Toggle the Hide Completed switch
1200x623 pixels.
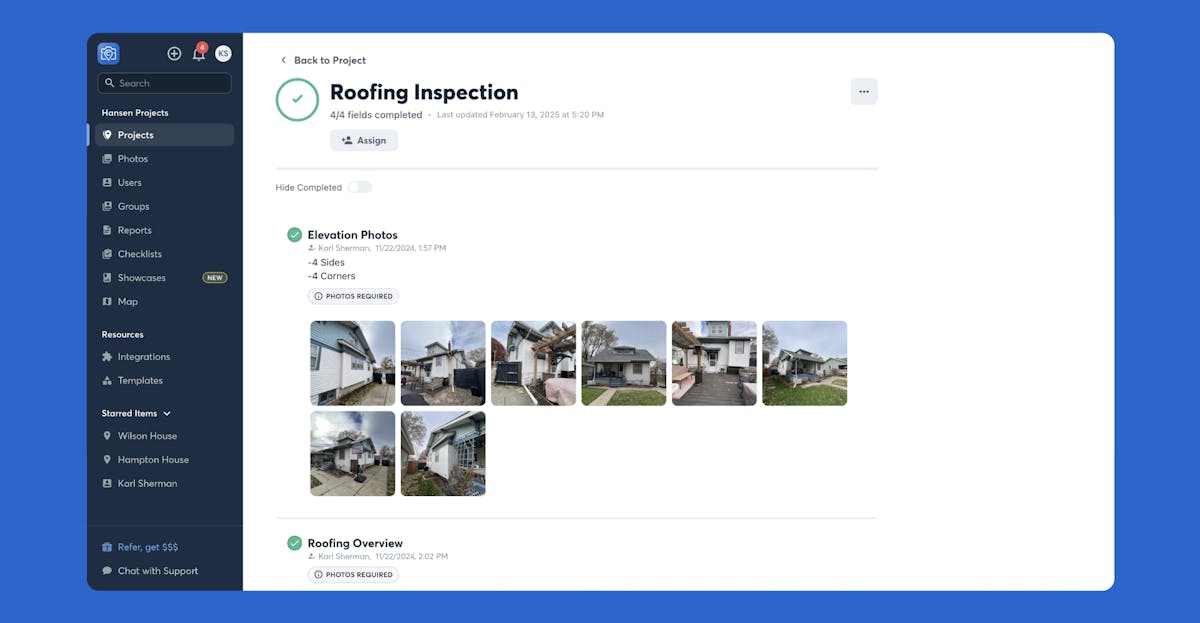tap(359, 188)
